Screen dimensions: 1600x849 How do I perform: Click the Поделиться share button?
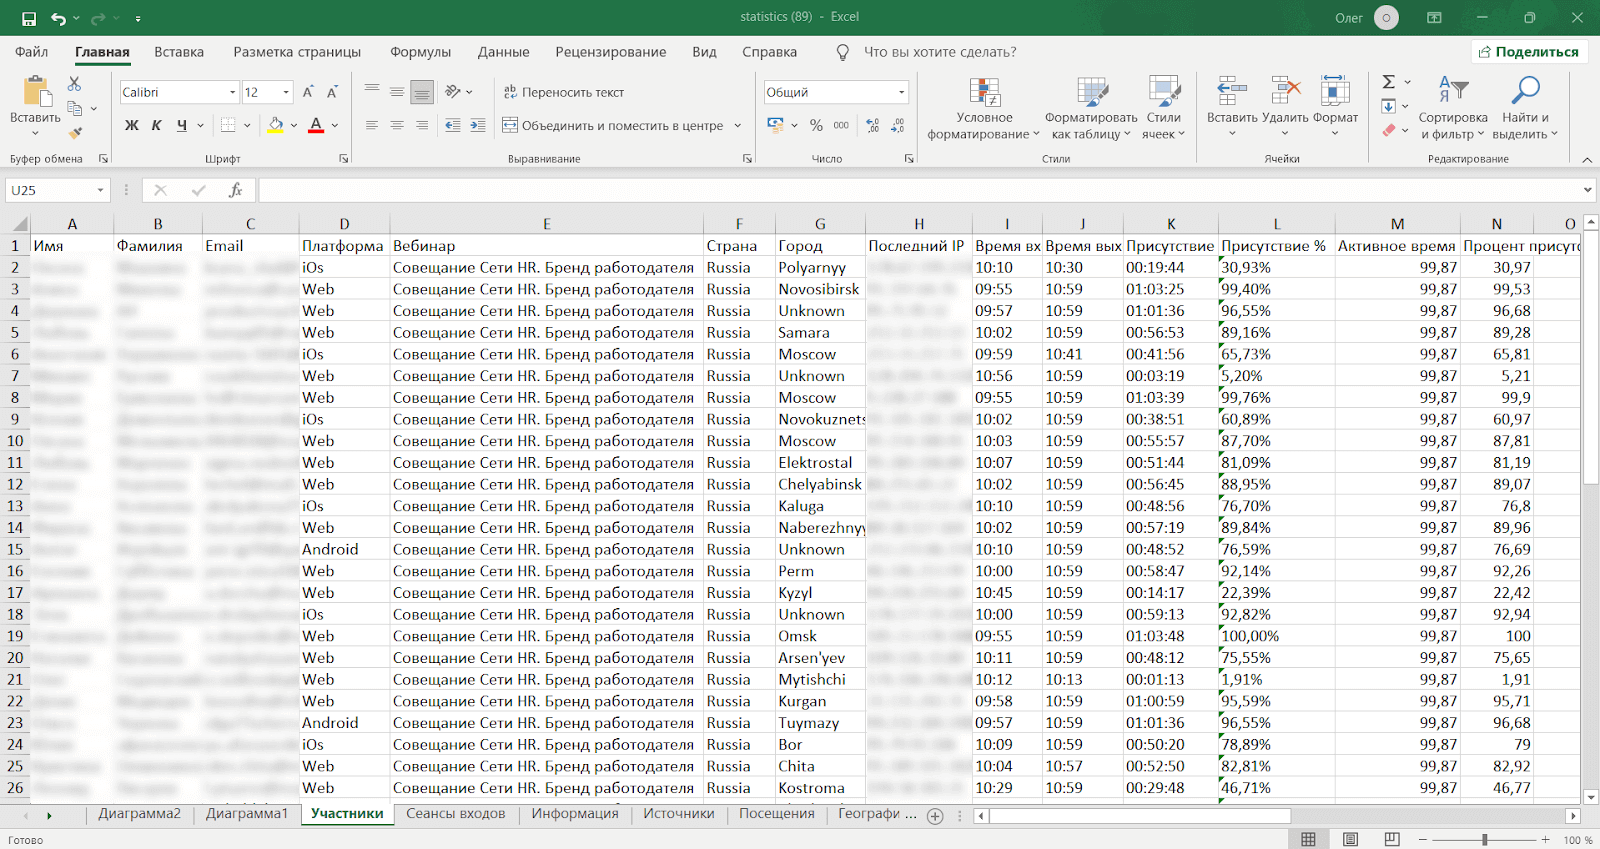tap(1529, 52)
